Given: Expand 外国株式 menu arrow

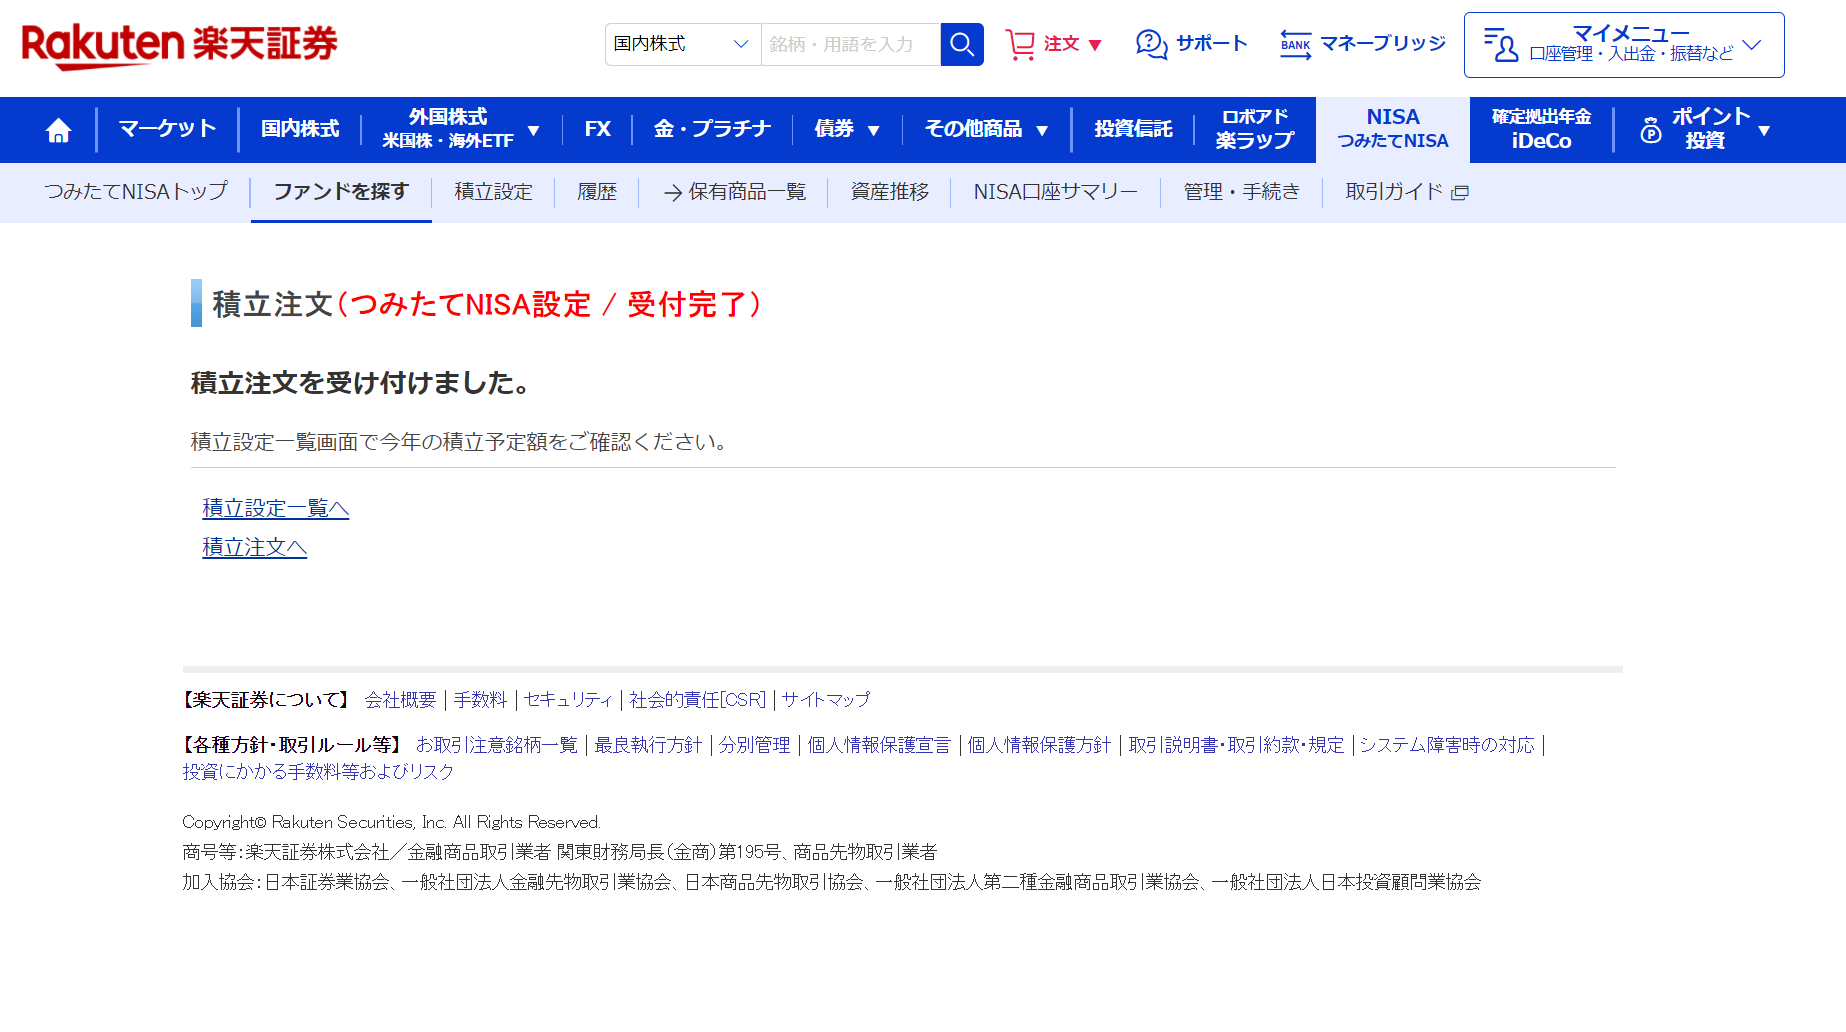Looking at the screenshot, I should click(533, 130).
